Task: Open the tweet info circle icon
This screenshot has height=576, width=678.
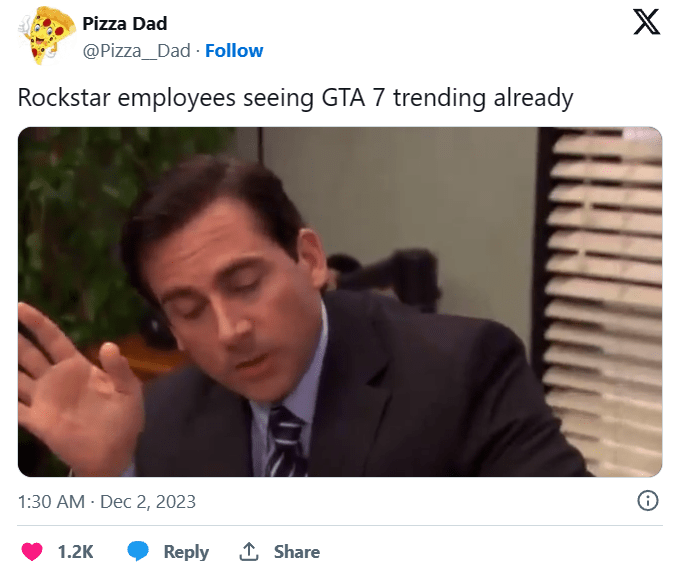Action: (647, 501)
